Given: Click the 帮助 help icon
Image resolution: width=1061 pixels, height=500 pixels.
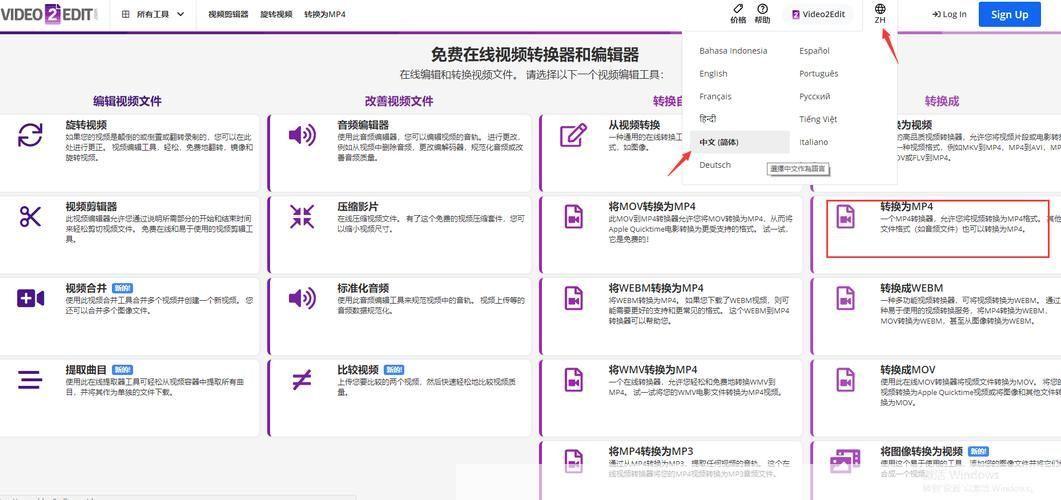Looking at the screenshot, I should (x=763, y=9).
